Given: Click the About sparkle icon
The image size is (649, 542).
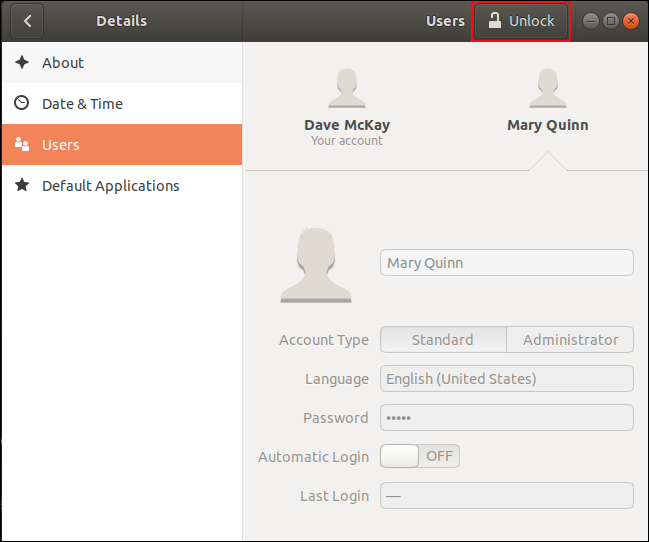Looking at the screenshot, I should [22, 62].
